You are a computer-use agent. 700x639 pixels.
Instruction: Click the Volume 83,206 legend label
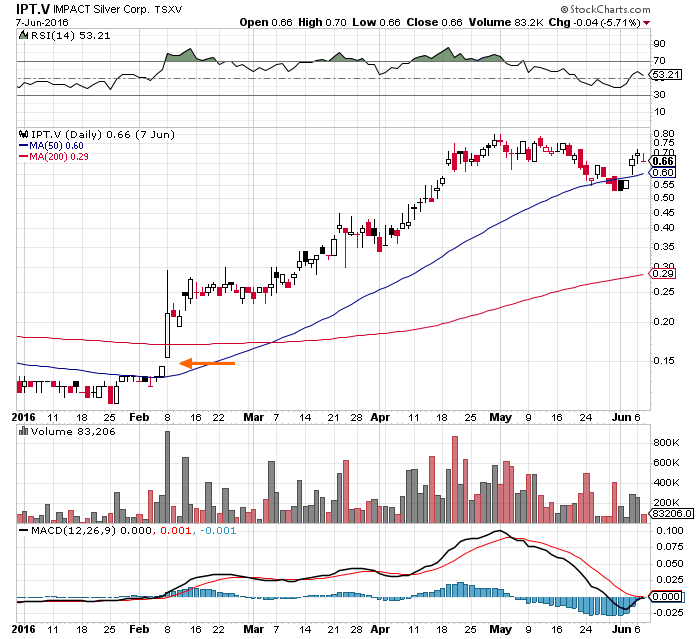click(x=73, y=432)
